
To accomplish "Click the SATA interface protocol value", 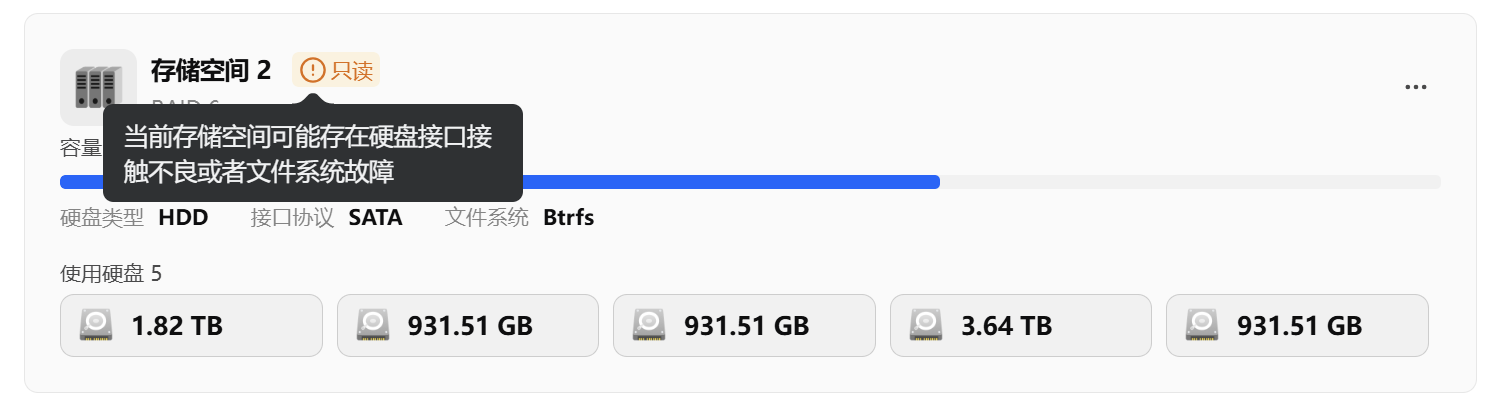I will 375,217.
